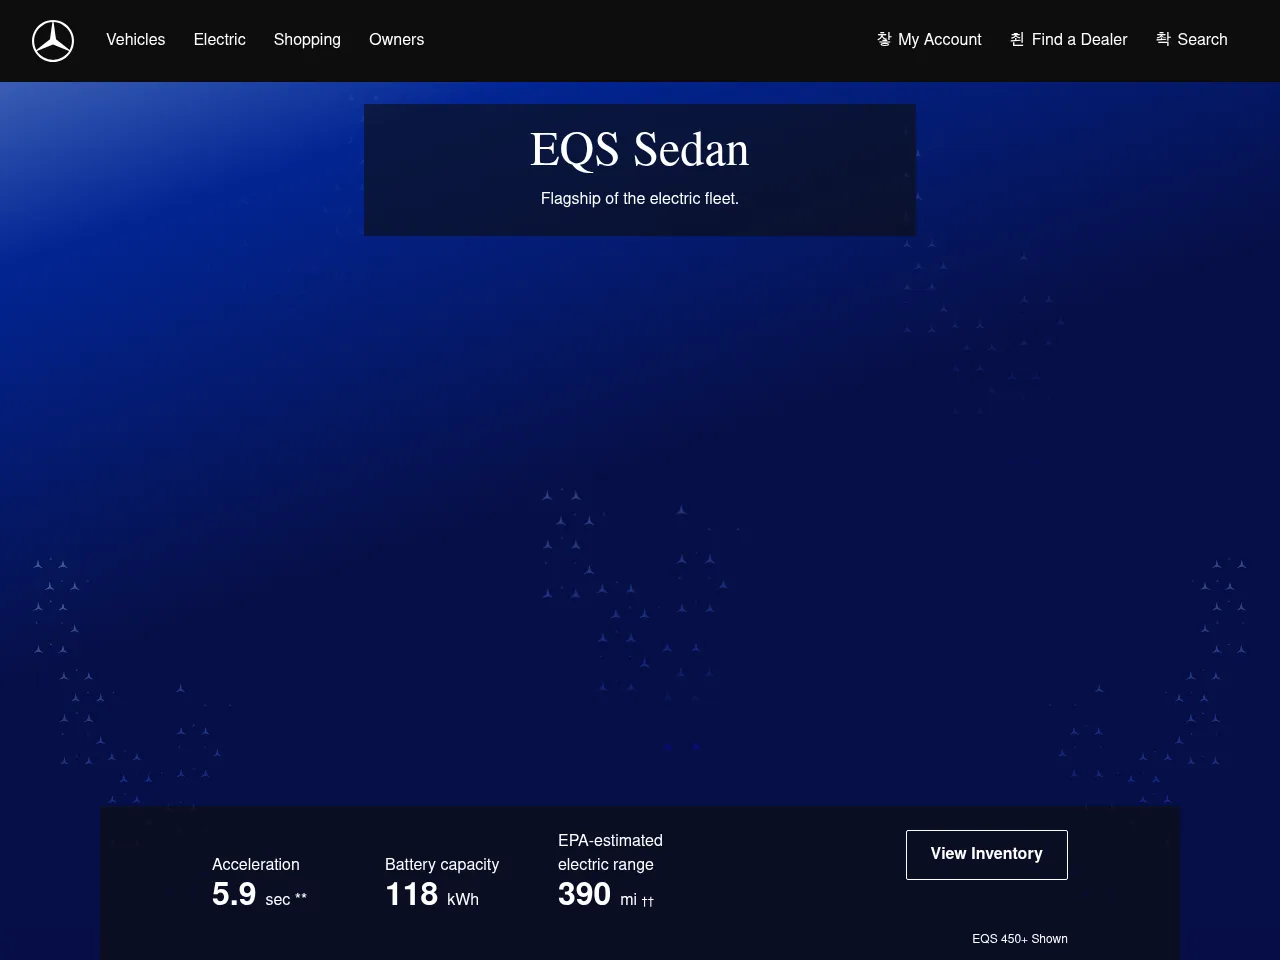Click the EPA range footnote symbol
The width and height of the screenshot is (1280, 960).
coord(646,901)
